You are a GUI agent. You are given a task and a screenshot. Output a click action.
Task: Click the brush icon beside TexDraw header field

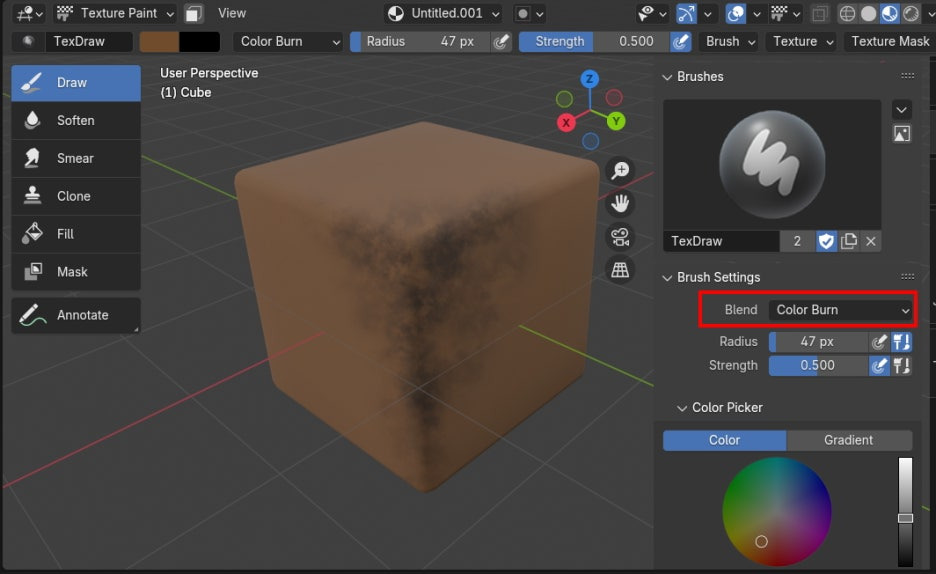coord(27,41)
